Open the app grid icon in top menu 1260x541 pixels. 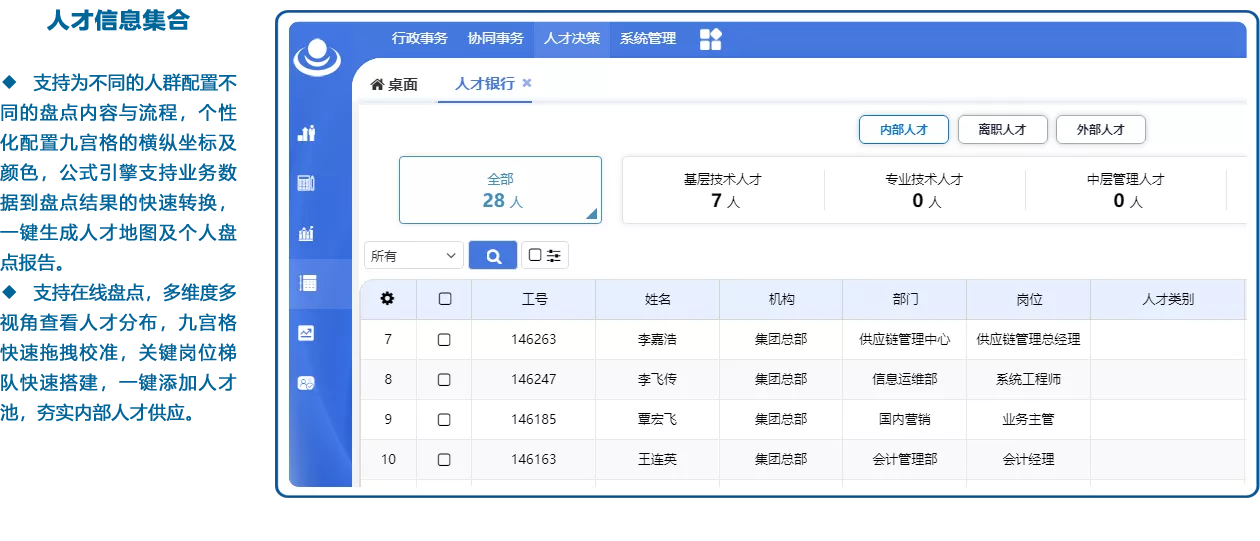[x=711, y=39]
